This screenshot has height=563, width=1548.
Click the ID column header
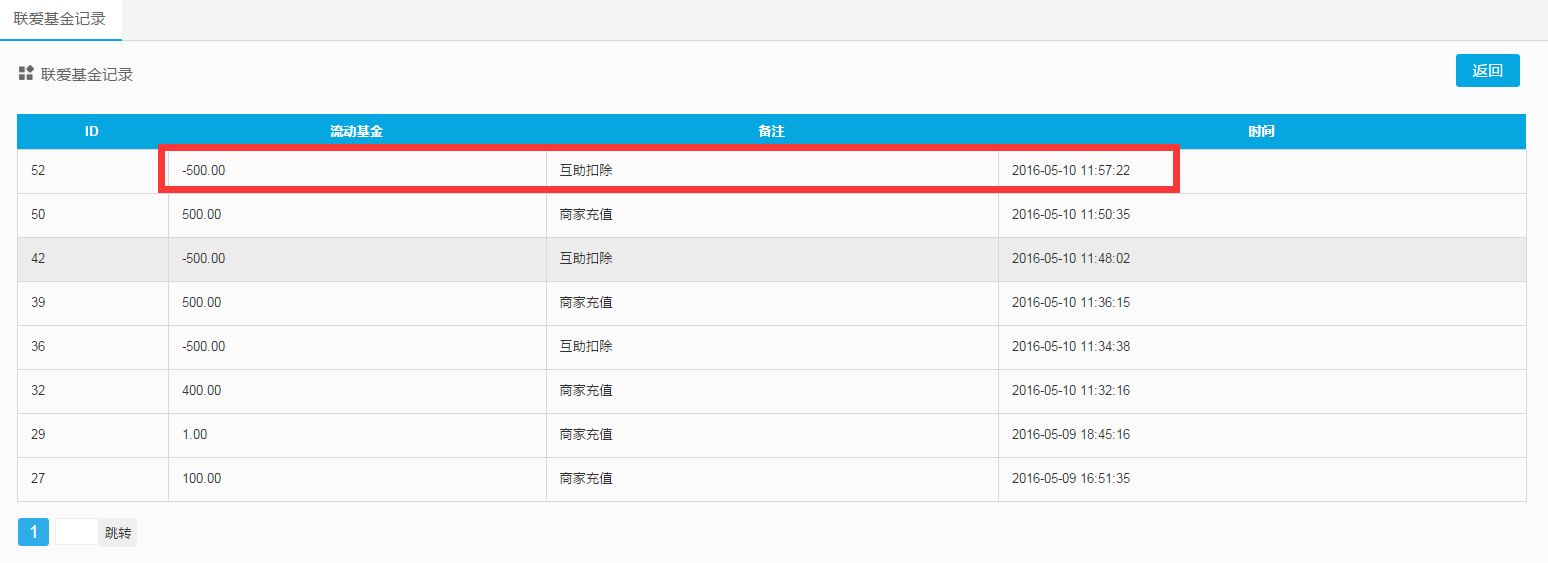[x=92, y=132]
